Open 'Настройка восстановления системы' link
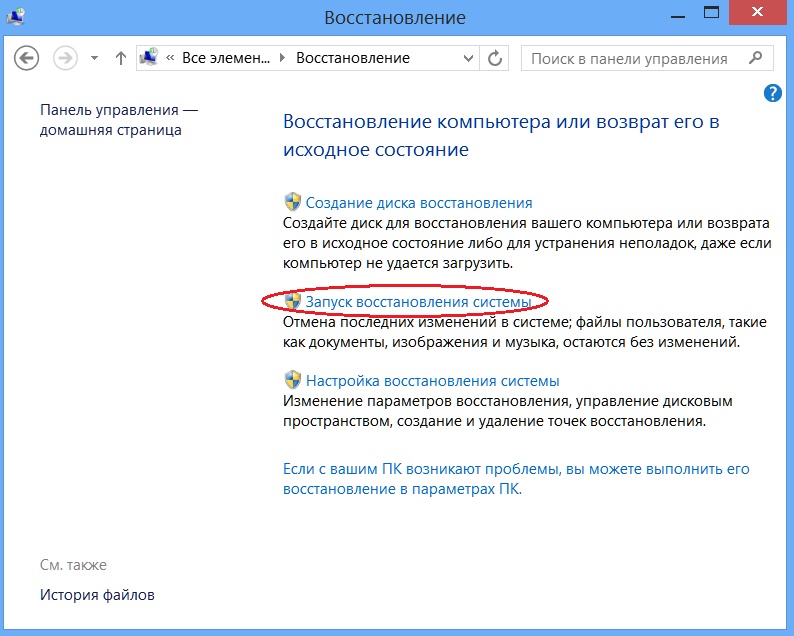This screenshot has height=636, width=794. pyautogui.click(x=432, y=381)
